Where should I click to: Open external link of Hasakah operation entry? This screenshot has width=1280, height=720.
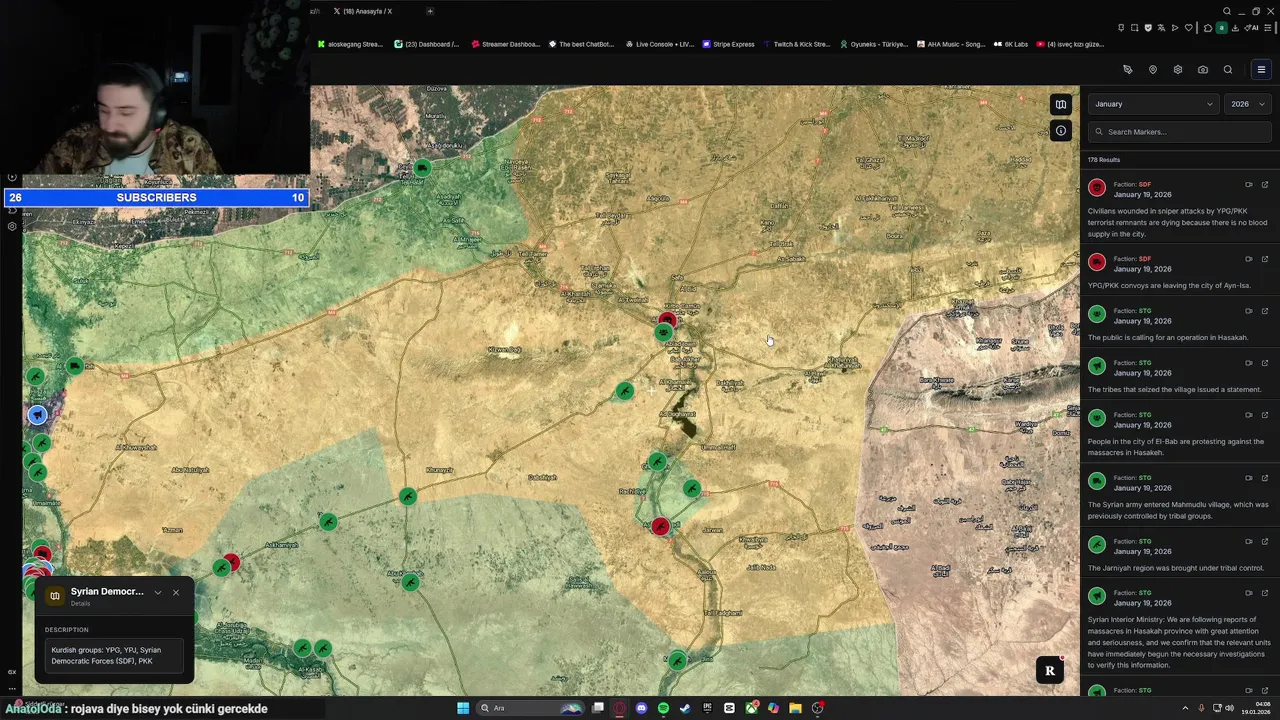point(1265,311)
